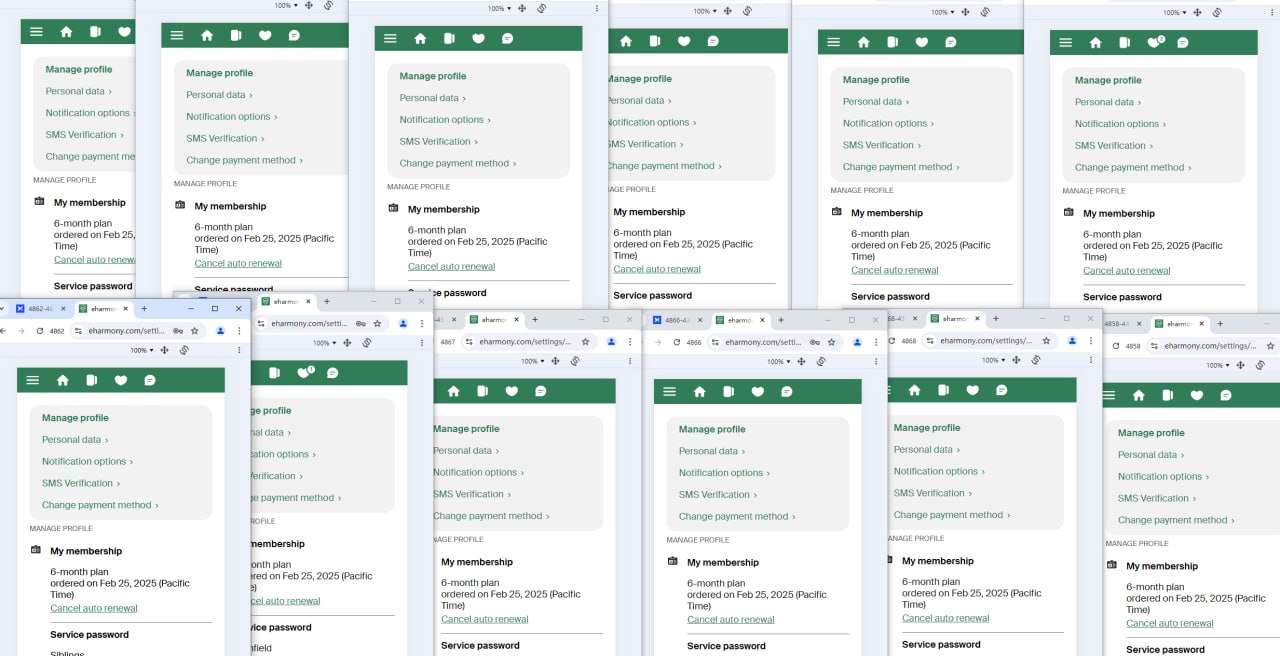Expand Notification options in the 4858 window

pos(1163,477)
